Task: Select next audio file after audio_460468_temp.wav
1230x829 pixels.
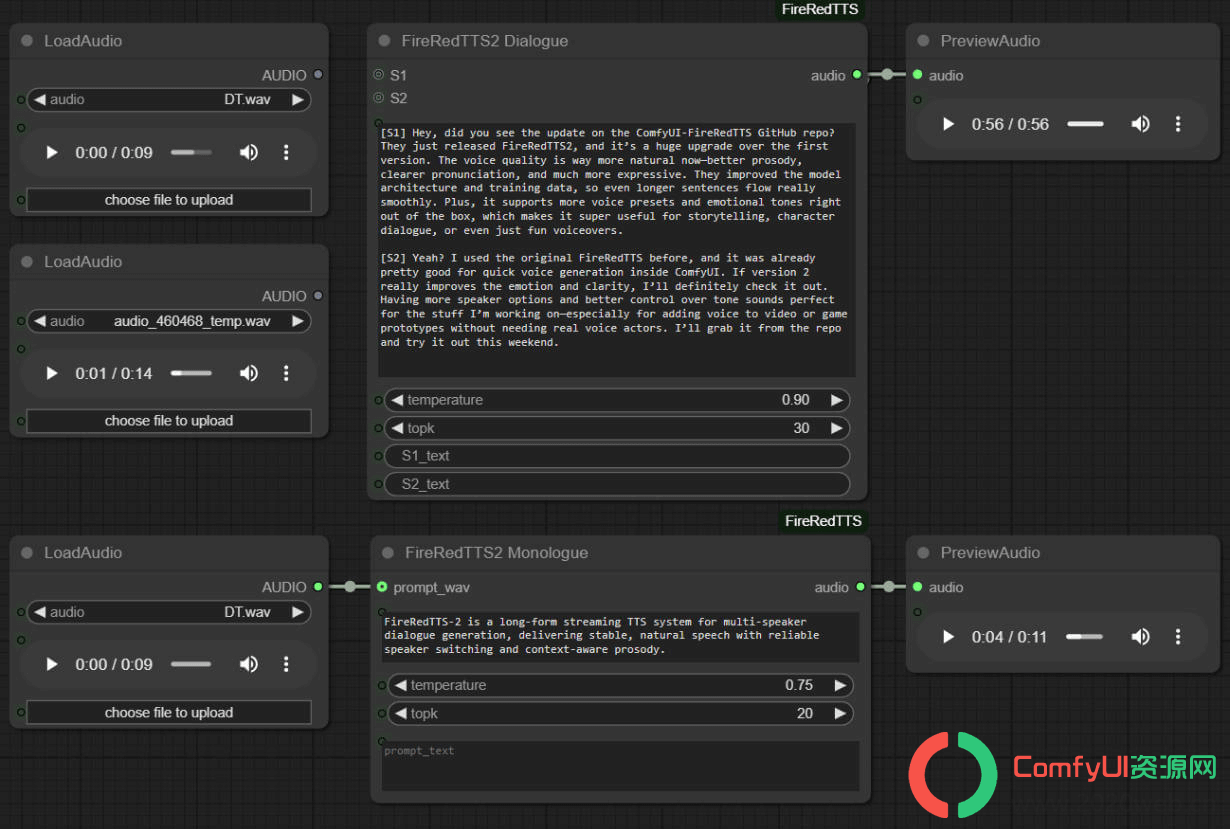Action: (297, 321)
